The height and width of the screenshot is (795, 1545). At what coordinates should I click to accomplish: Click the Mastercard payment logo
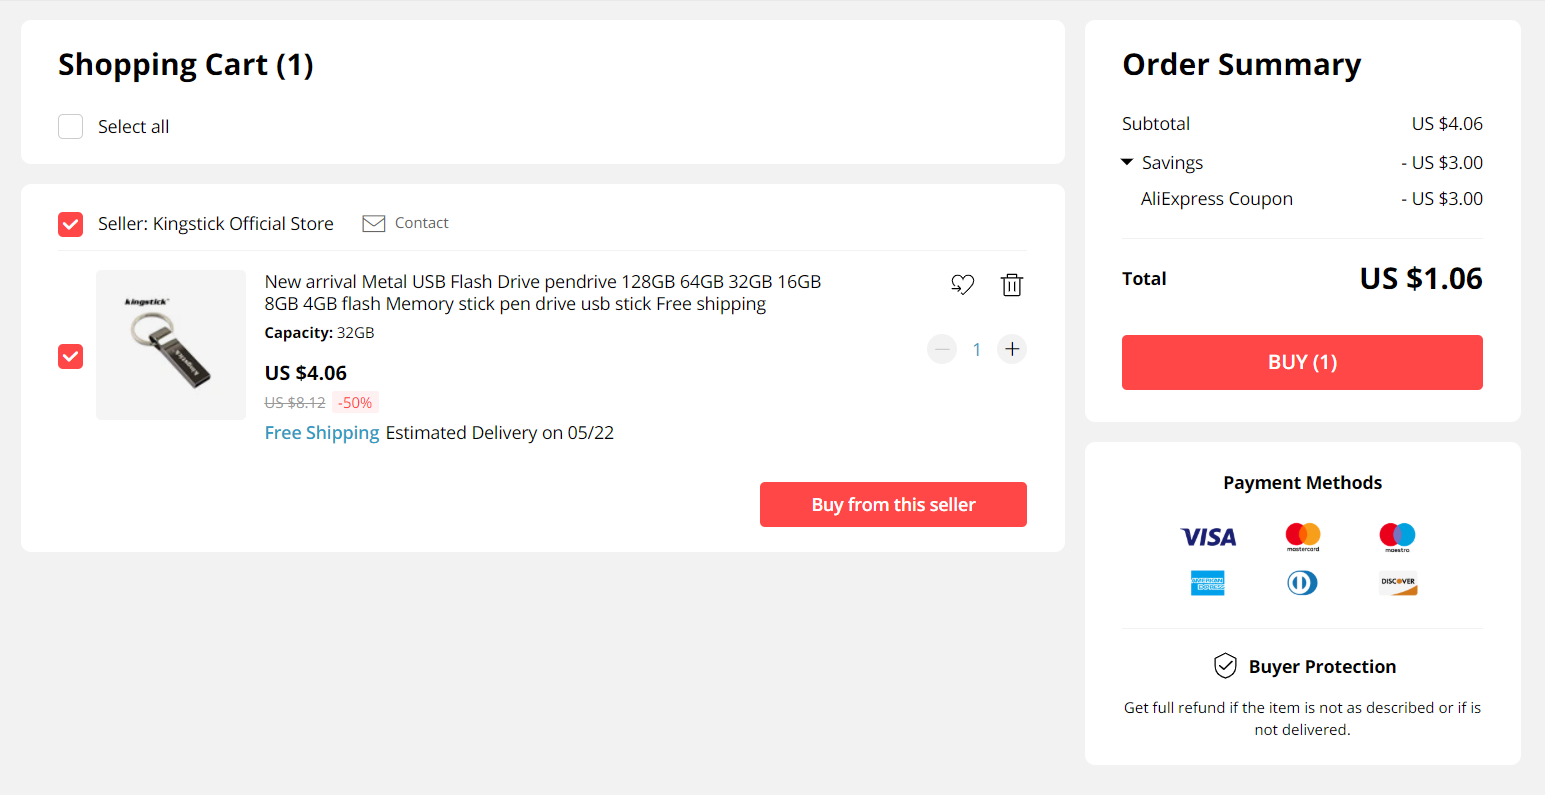(1303, 537)
